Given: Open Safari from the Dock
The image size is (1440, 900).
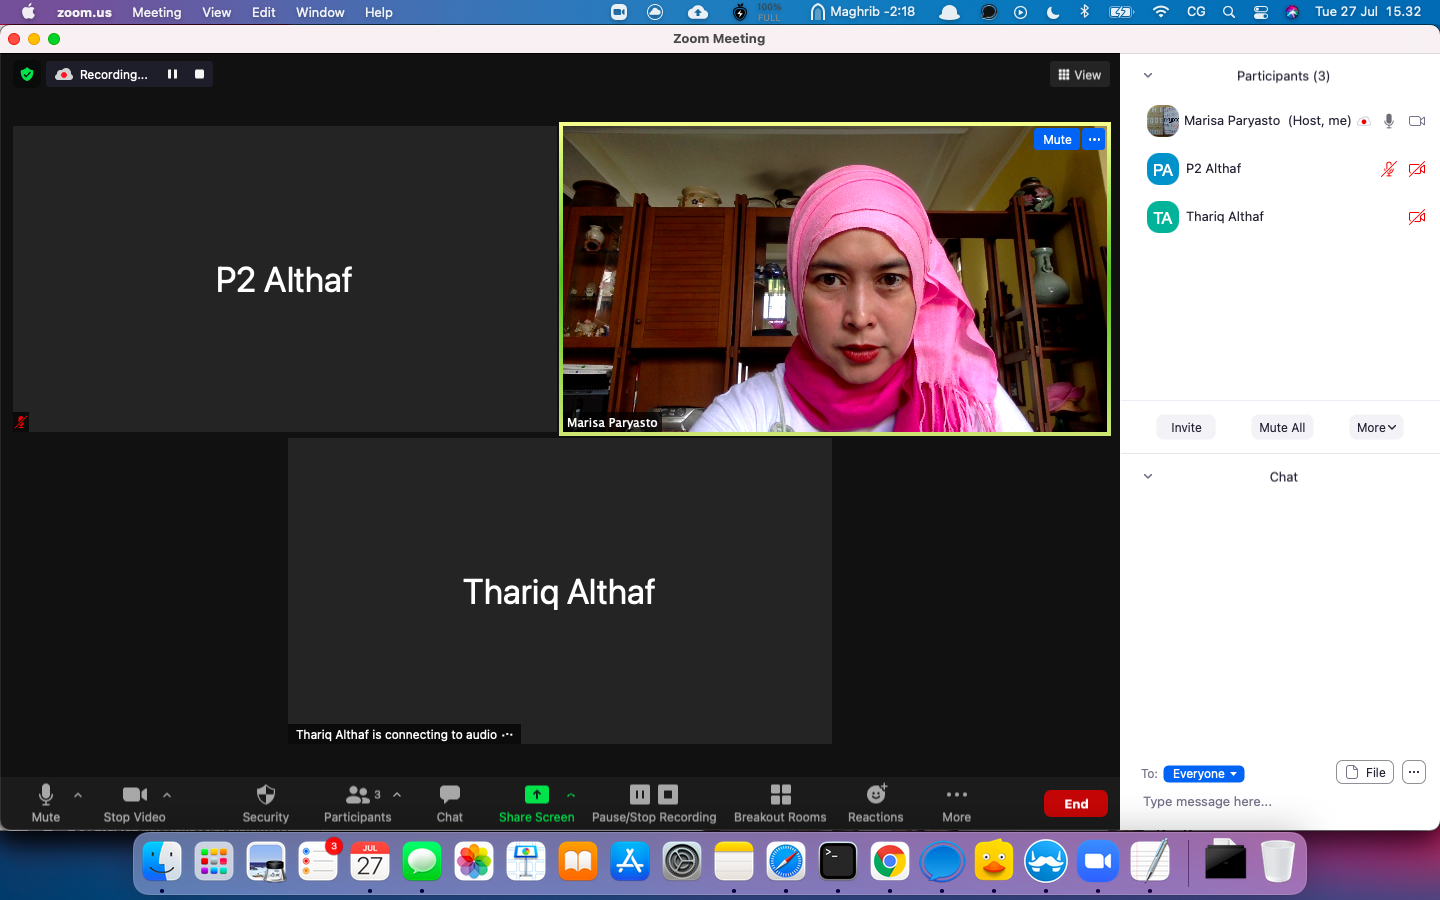Looking at the screenshot, I should pos(786,861).
